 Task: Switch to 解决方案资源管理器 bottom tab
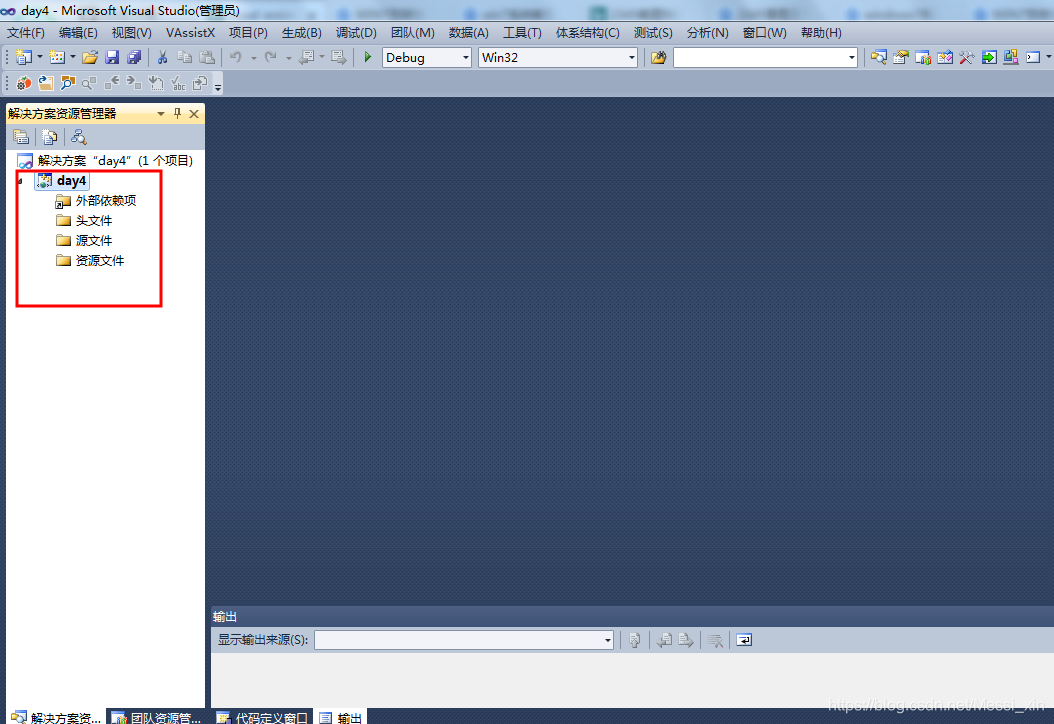pyautogui.click(x=56, y=717)
